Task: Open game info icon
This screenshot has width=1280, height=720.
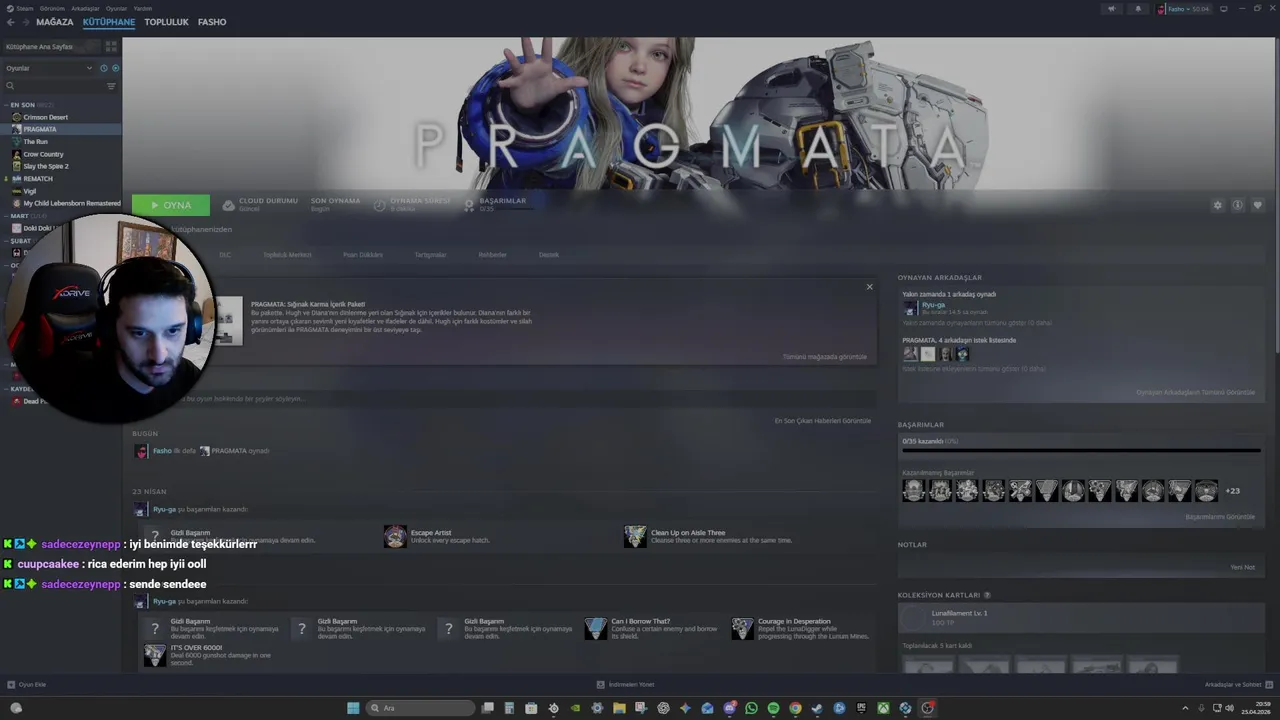Action: pyautogui.click(x=1237, y=205)
